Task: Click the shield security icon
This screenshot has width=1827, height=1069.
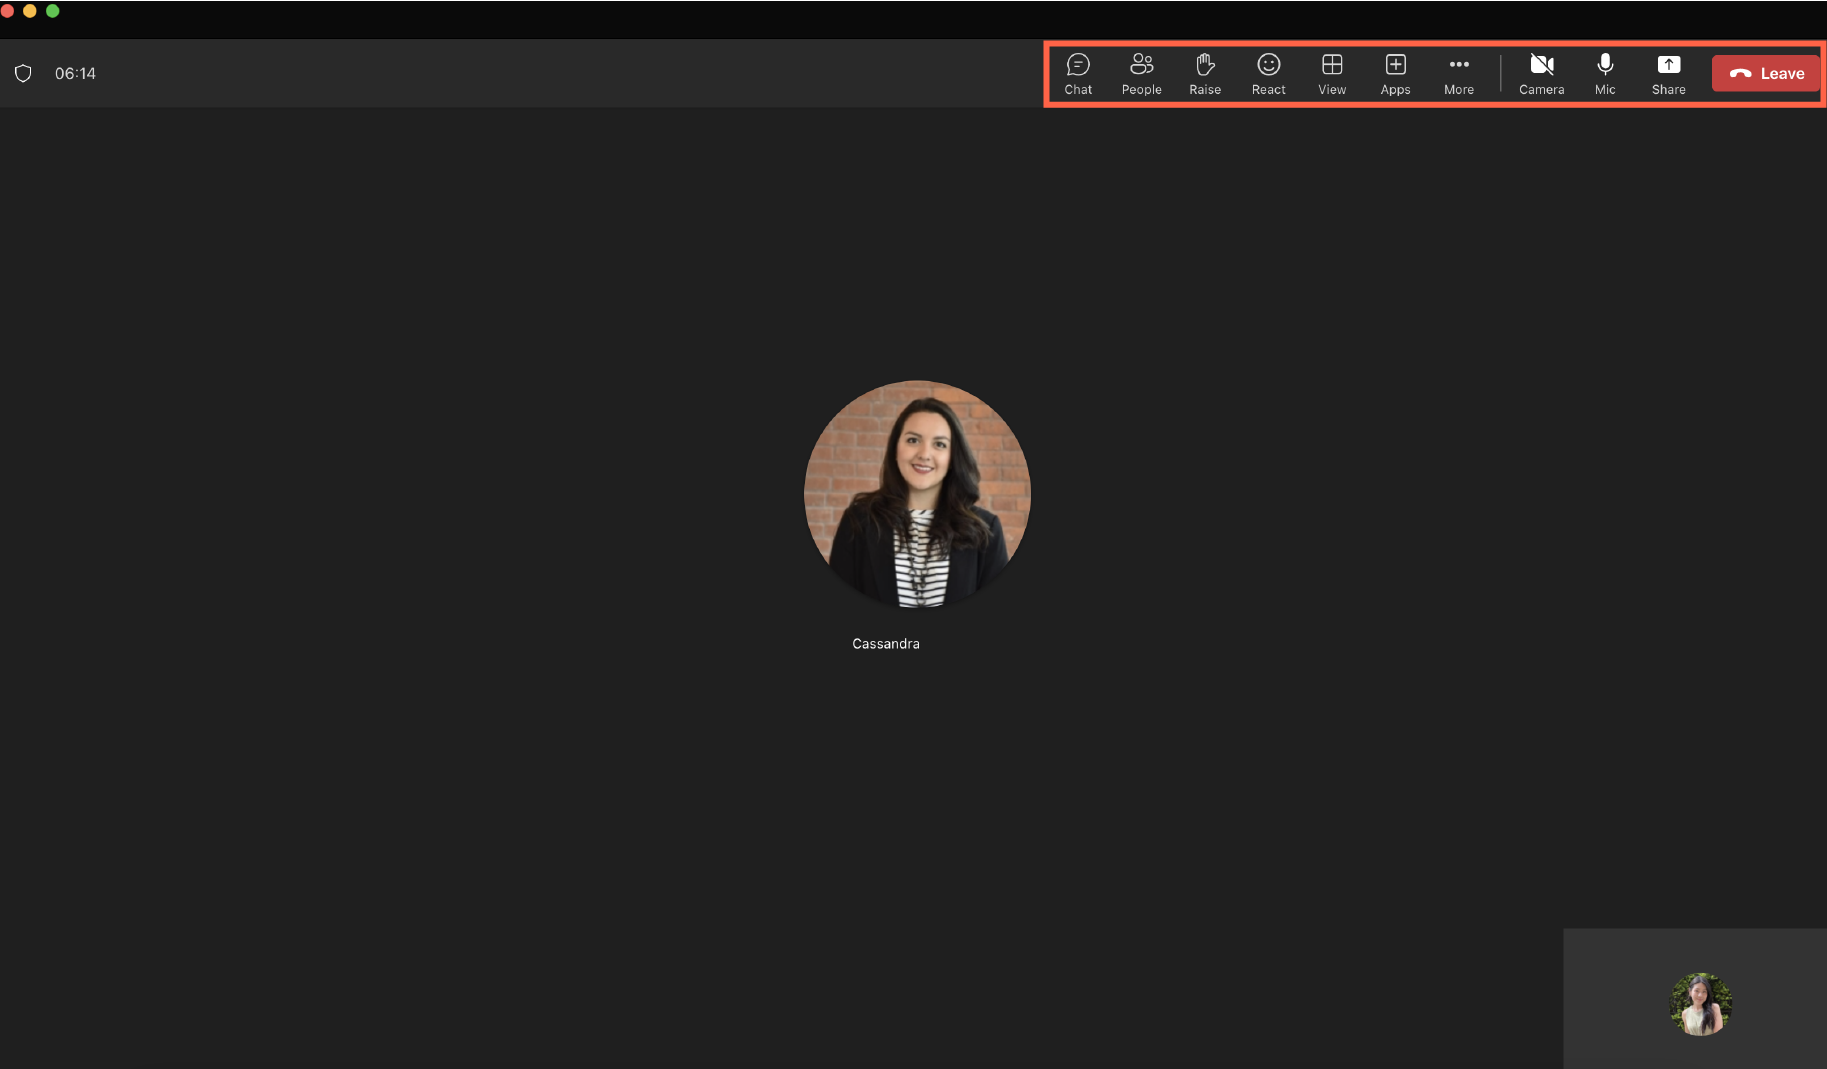Action: tap(22, 72)
